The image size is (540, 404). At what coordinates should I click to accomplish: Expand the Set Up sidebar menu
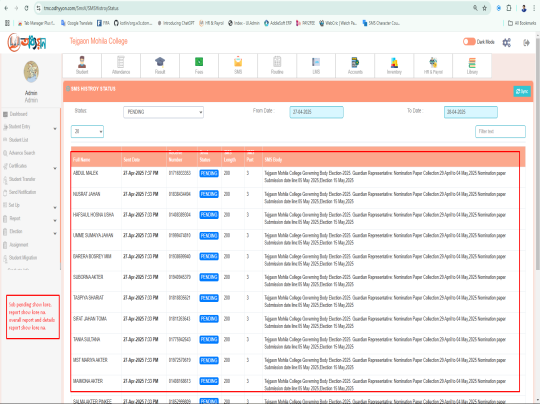pyautogui.click(x=30, y=206)
